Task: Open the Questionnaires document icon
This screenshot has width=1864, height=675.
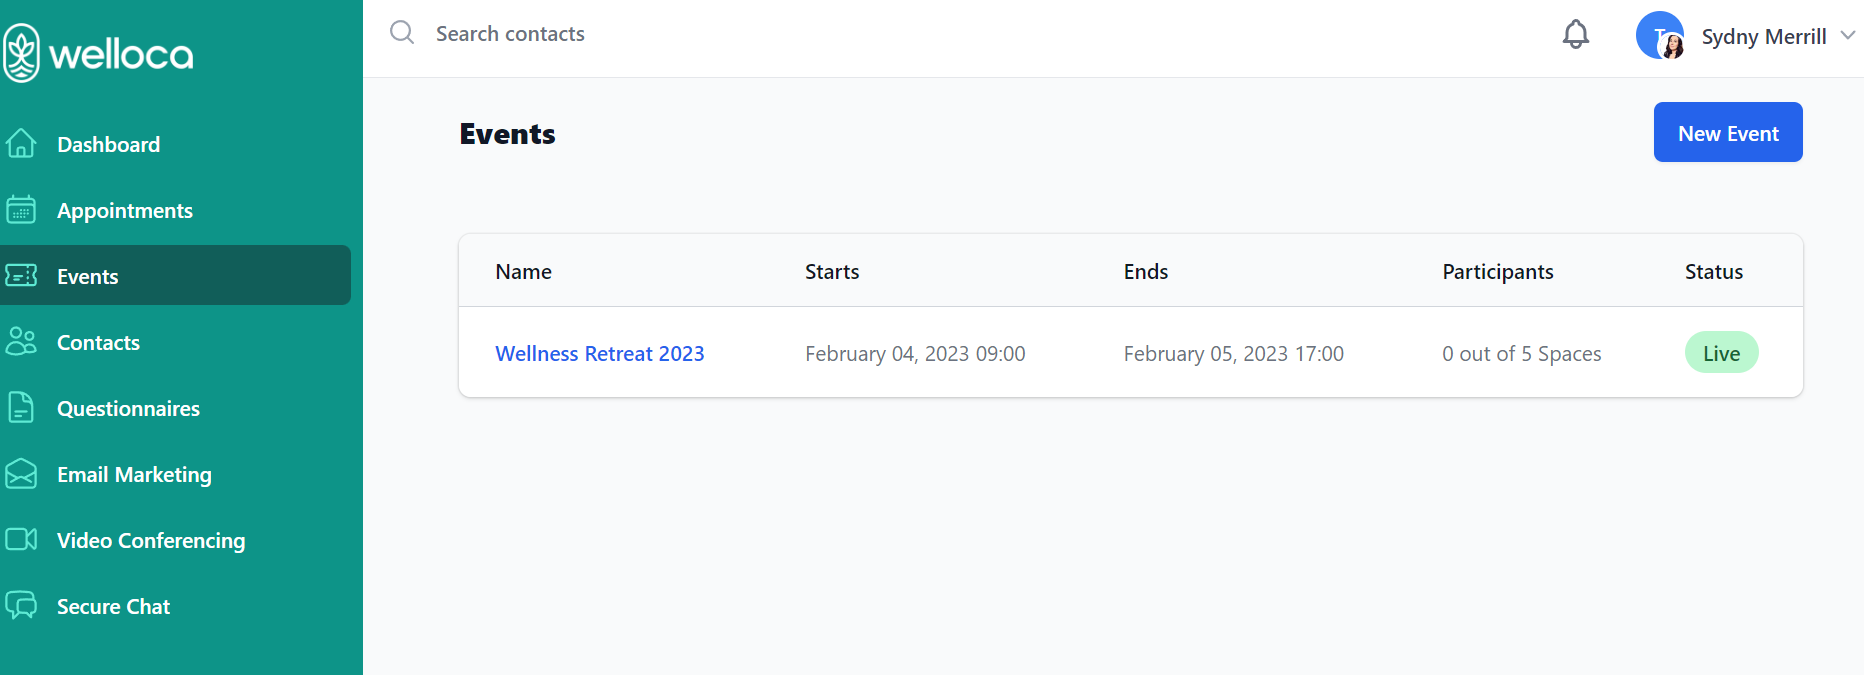Action: click(21, 408)
